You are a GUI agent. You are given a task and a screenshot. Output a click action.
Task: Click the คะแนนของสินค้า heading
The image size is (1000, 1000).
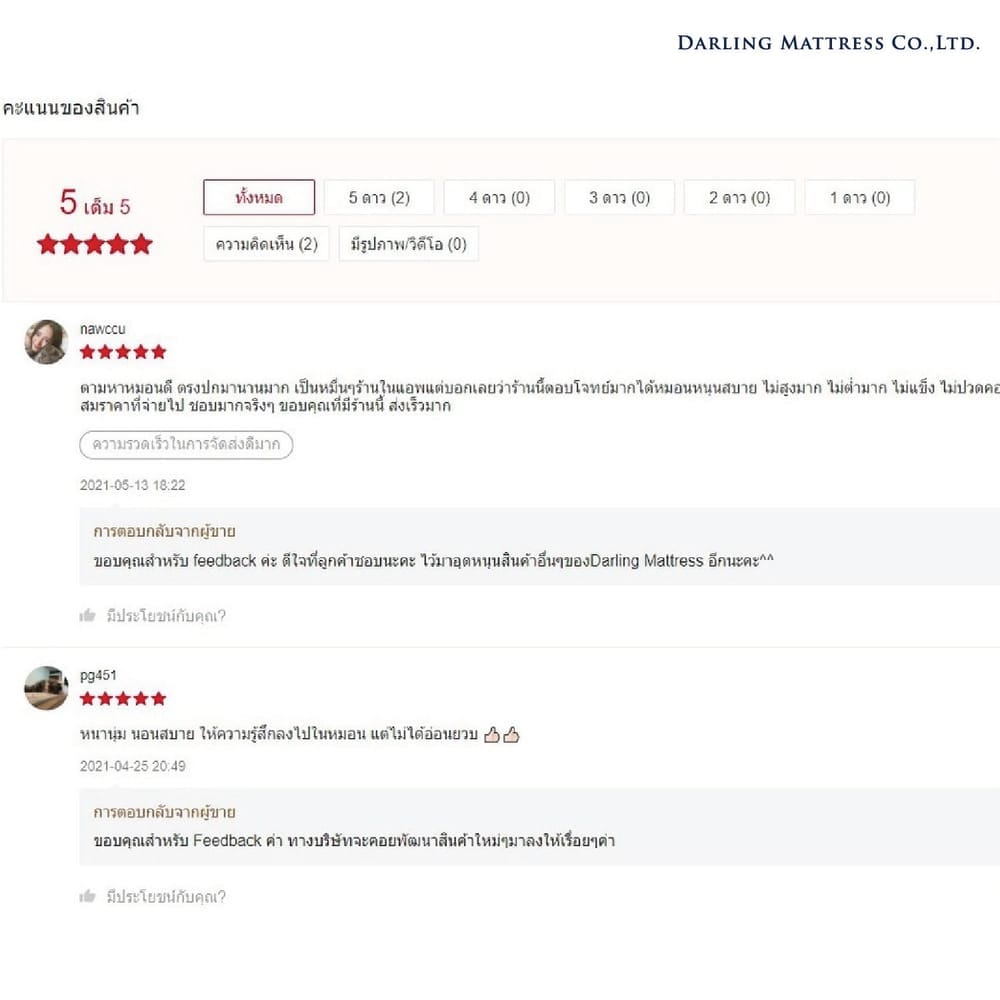pyautogui.click(x=71, y=107)
